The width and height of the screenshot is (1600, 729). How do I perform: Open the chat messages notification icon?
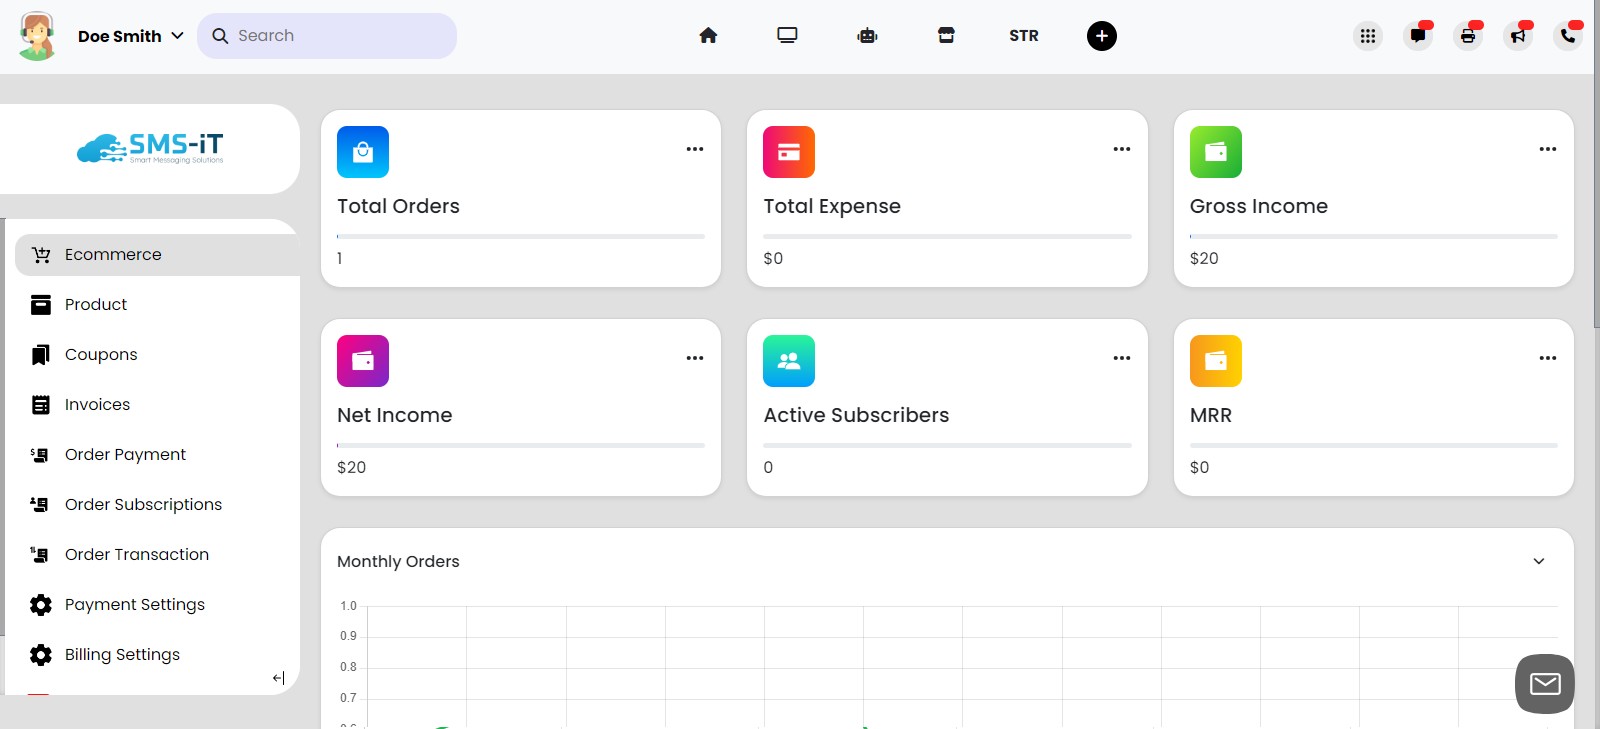[1418, 36]
